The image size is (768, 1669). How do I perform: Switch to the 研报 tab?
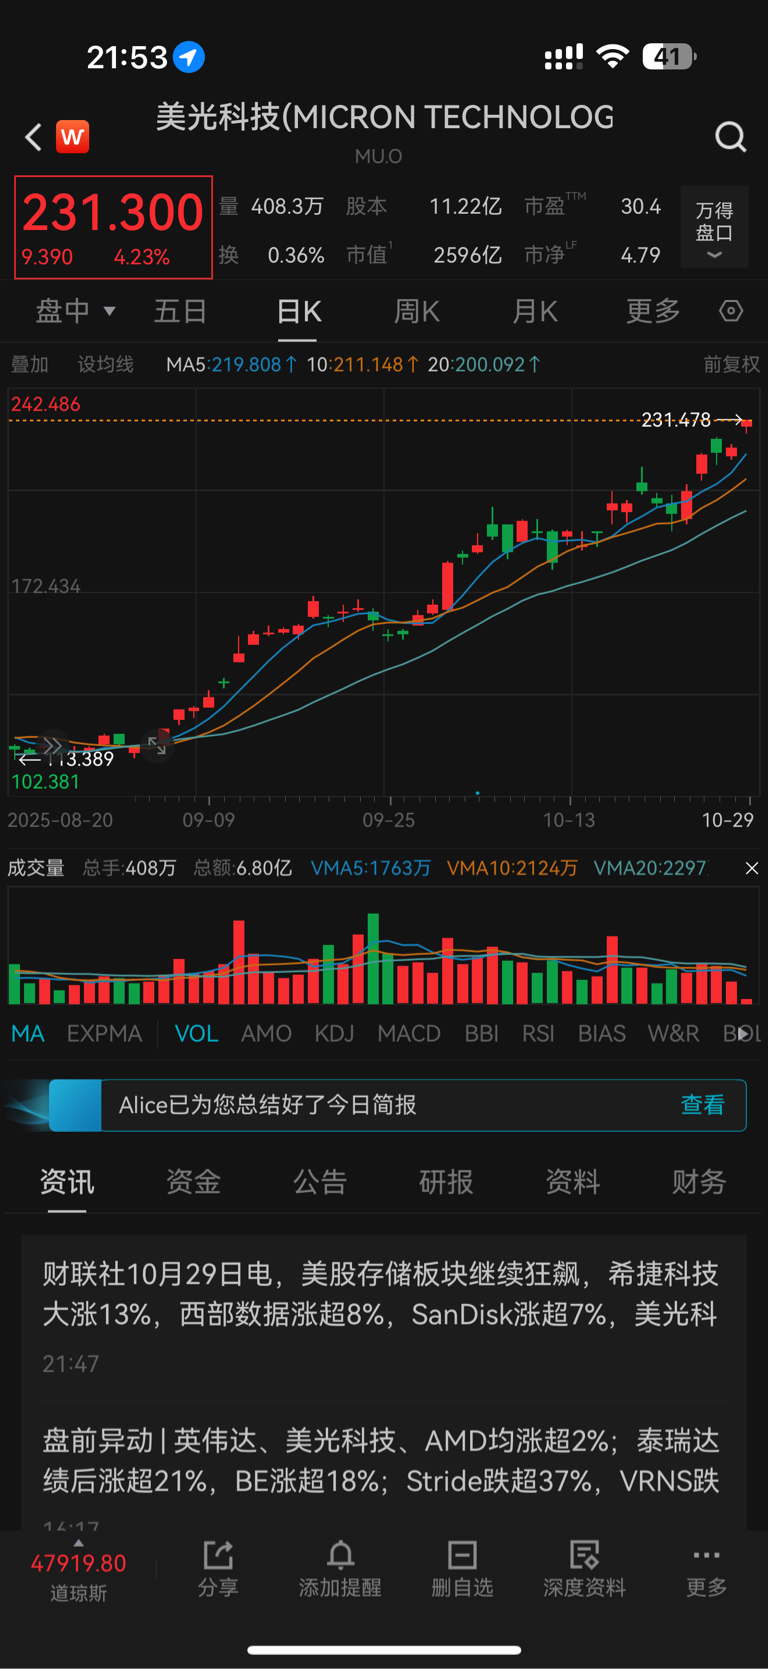pos(446,1182)
